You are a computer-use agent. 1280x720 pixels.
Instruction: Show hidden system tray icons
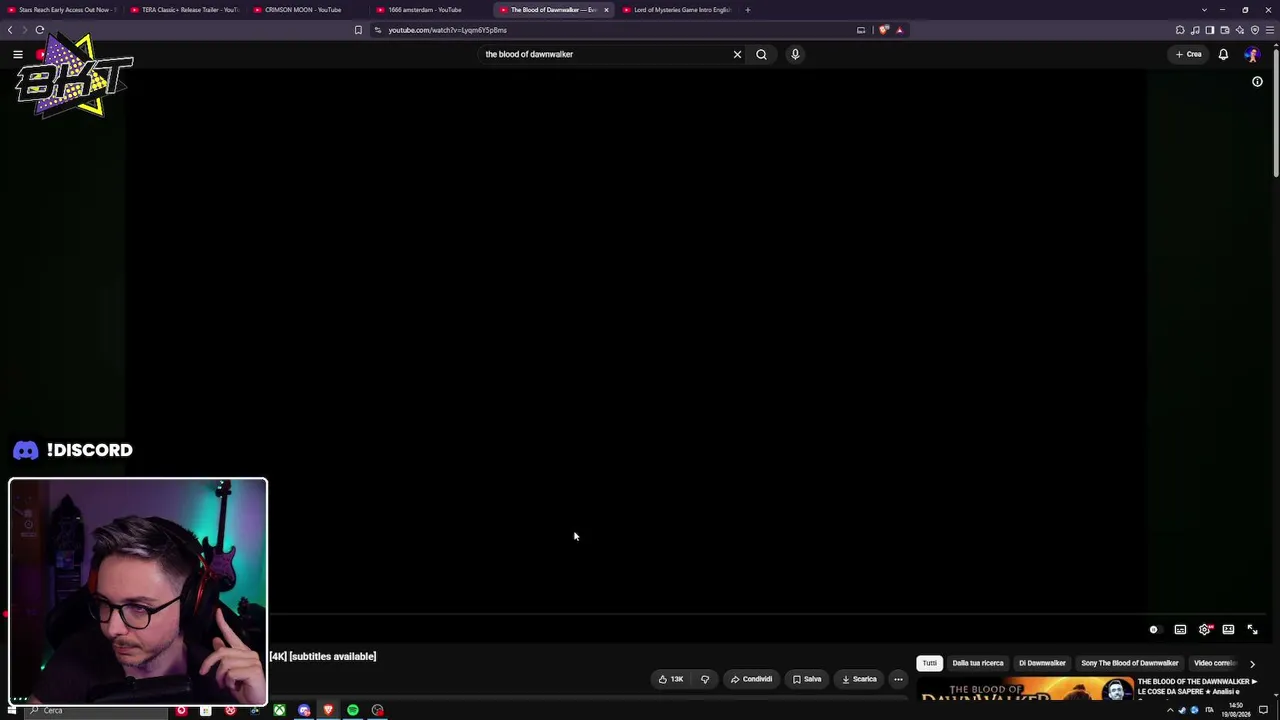(1170, 710)
